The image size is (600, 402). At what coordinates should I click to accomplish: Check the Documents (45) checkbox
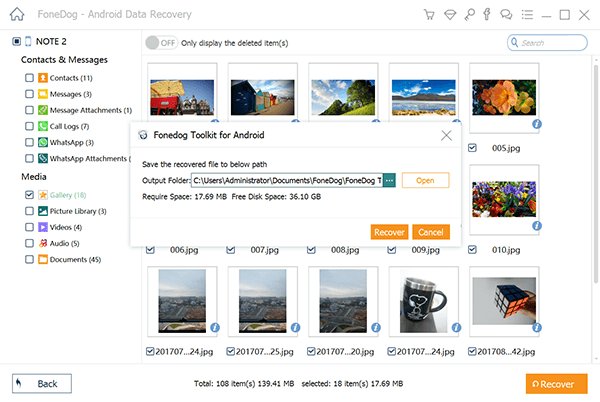pos(29,259)
